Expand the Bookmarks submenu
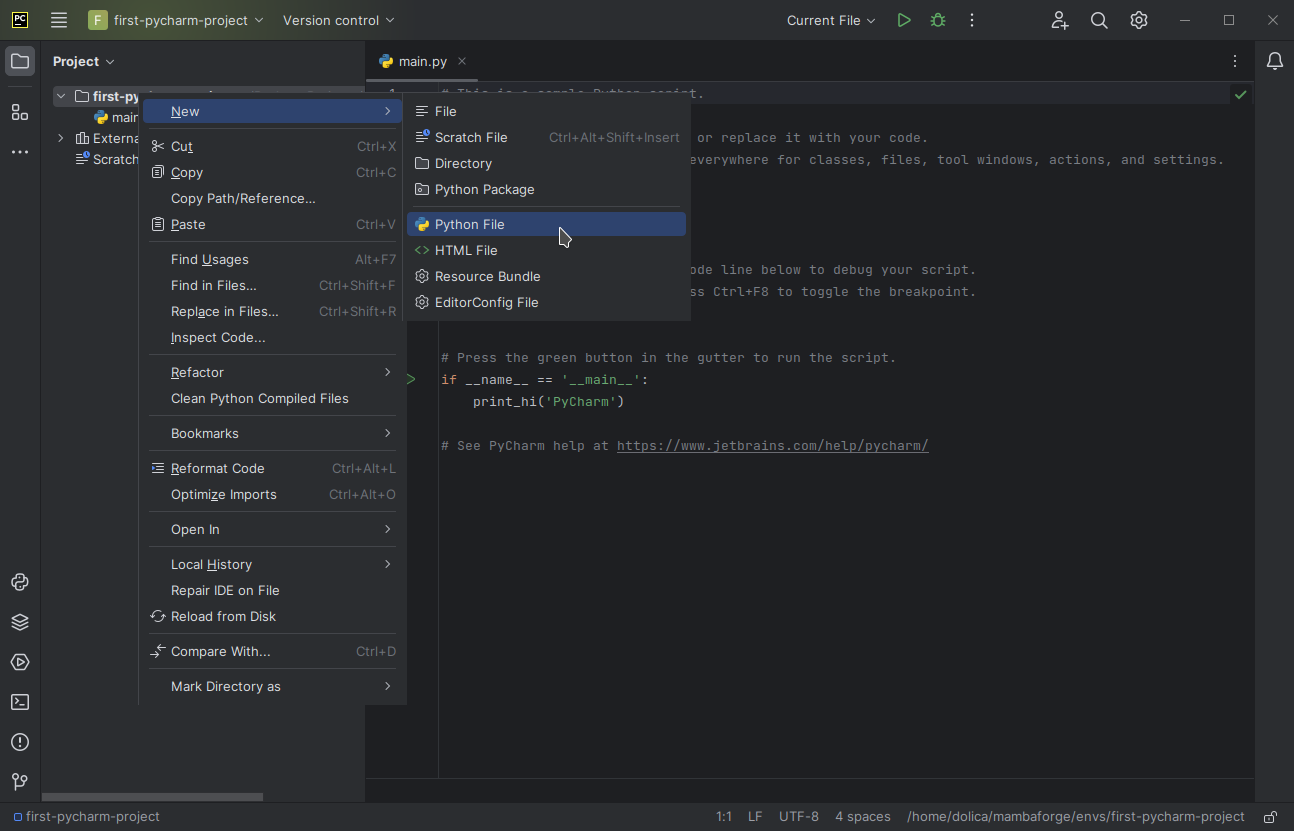 tap(272, 433)
